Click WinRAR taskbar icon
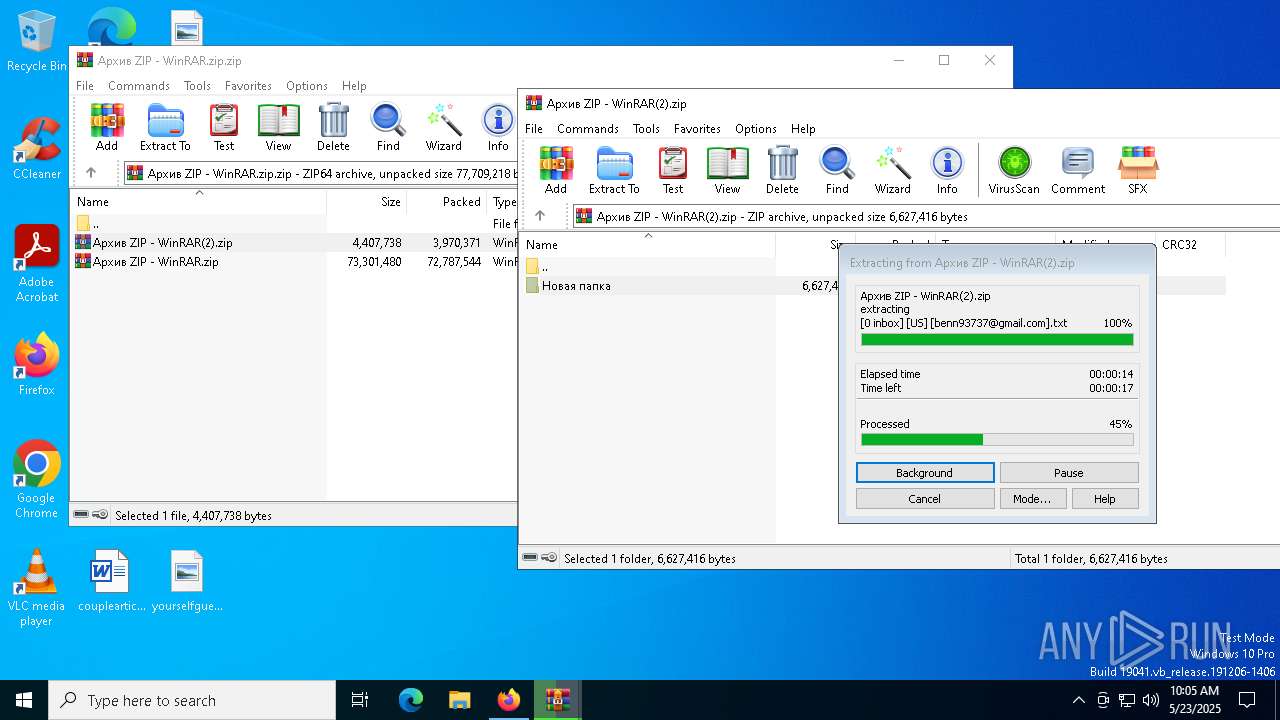This screenshot has width=1280, height=720. 558,700
